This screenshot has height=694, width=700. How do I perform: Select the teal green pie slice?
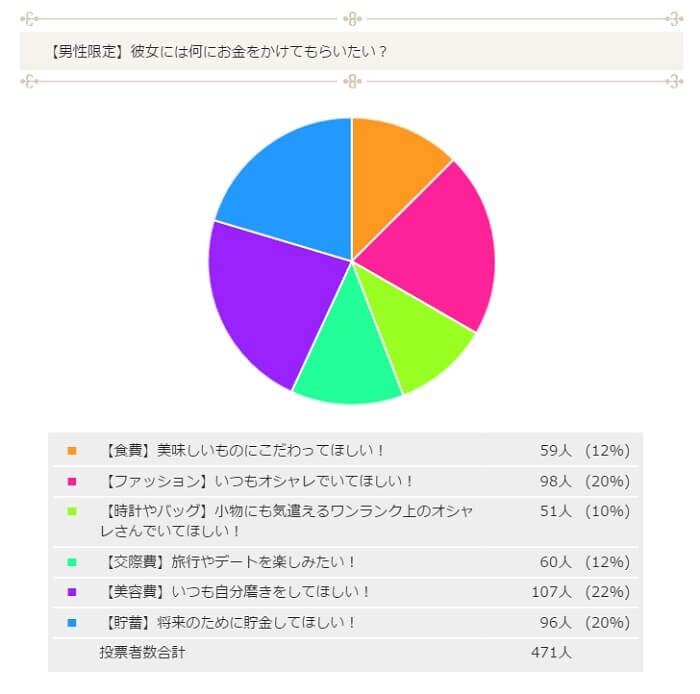345,355
